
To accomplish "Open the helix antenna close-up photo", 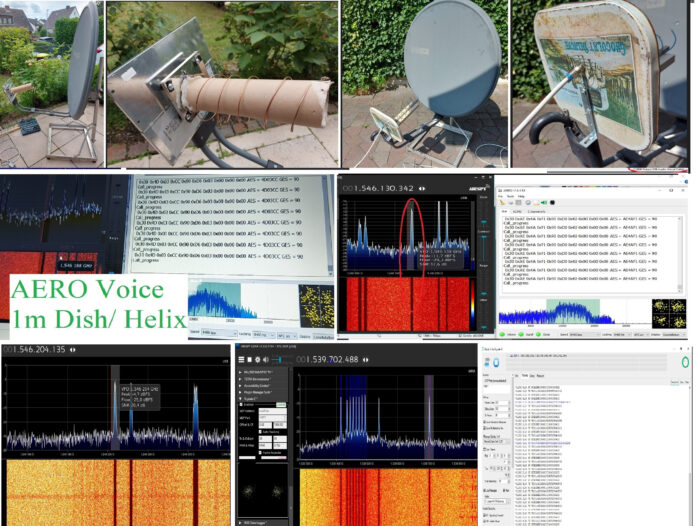I will point(223,83).
